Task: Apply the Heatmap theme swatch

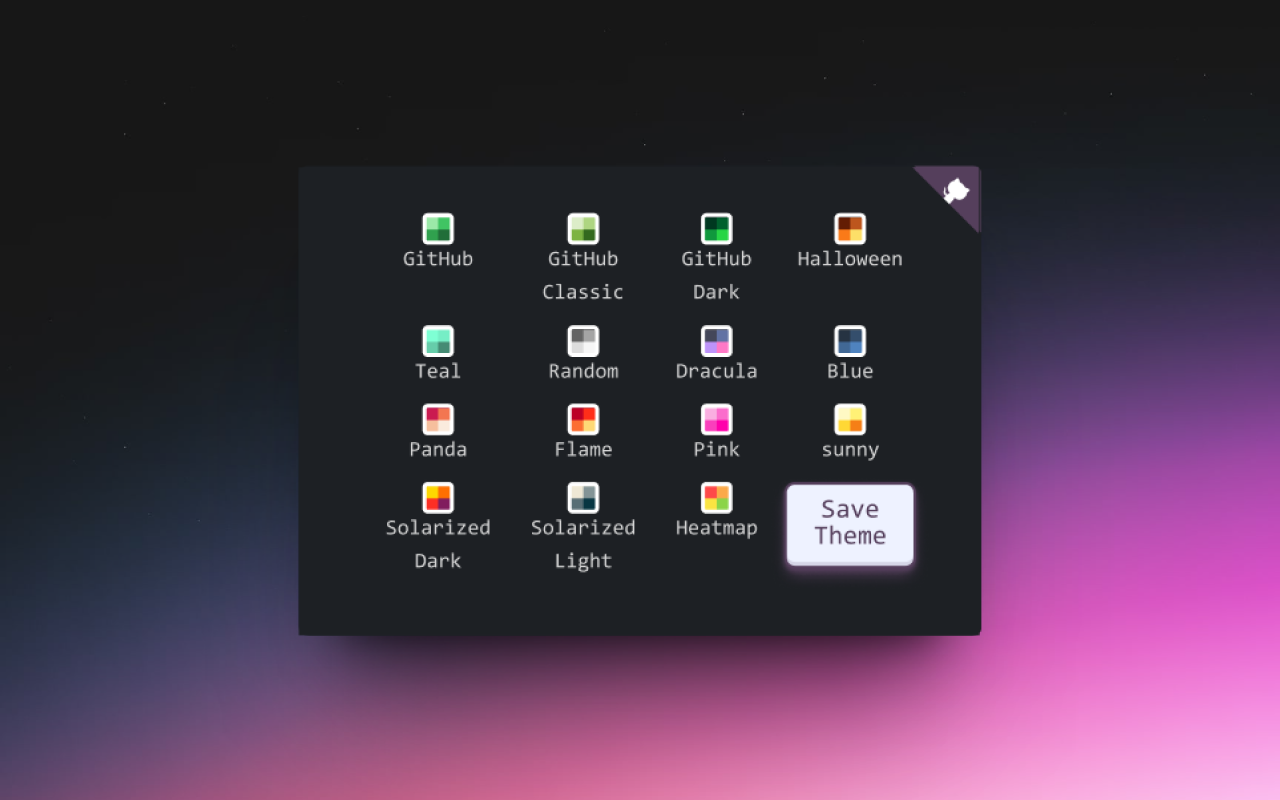Action: pyautogui.click(x=716, y=496)
